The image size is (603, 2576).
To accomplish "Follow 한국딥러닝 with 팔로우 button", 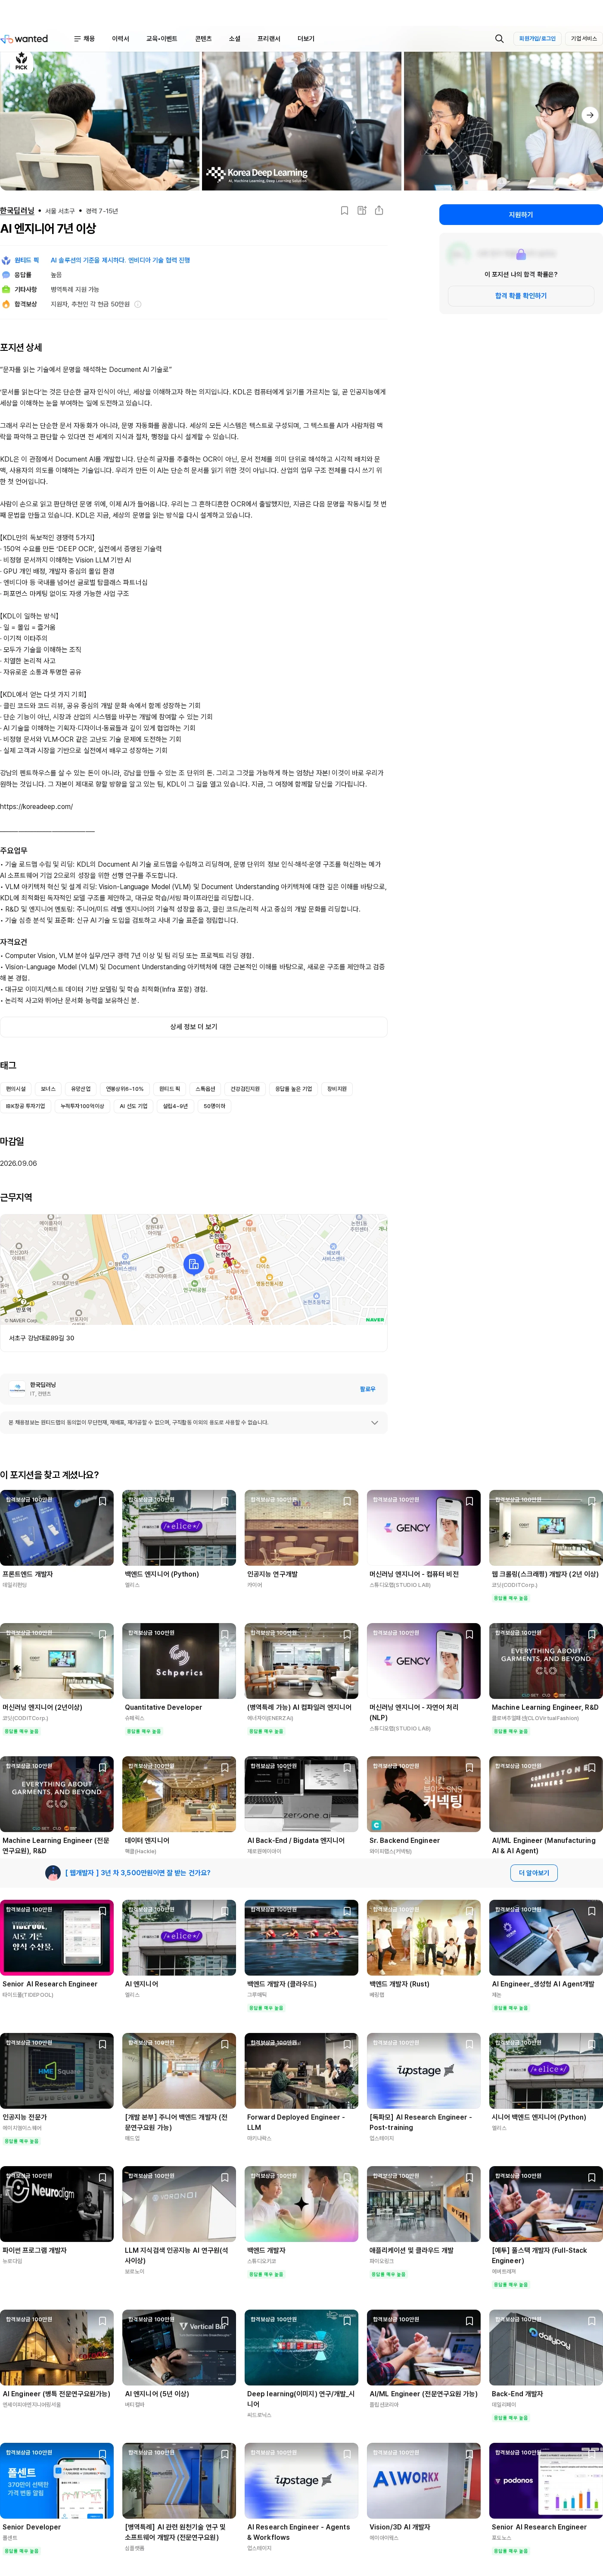I will [x=367, y=1389].
